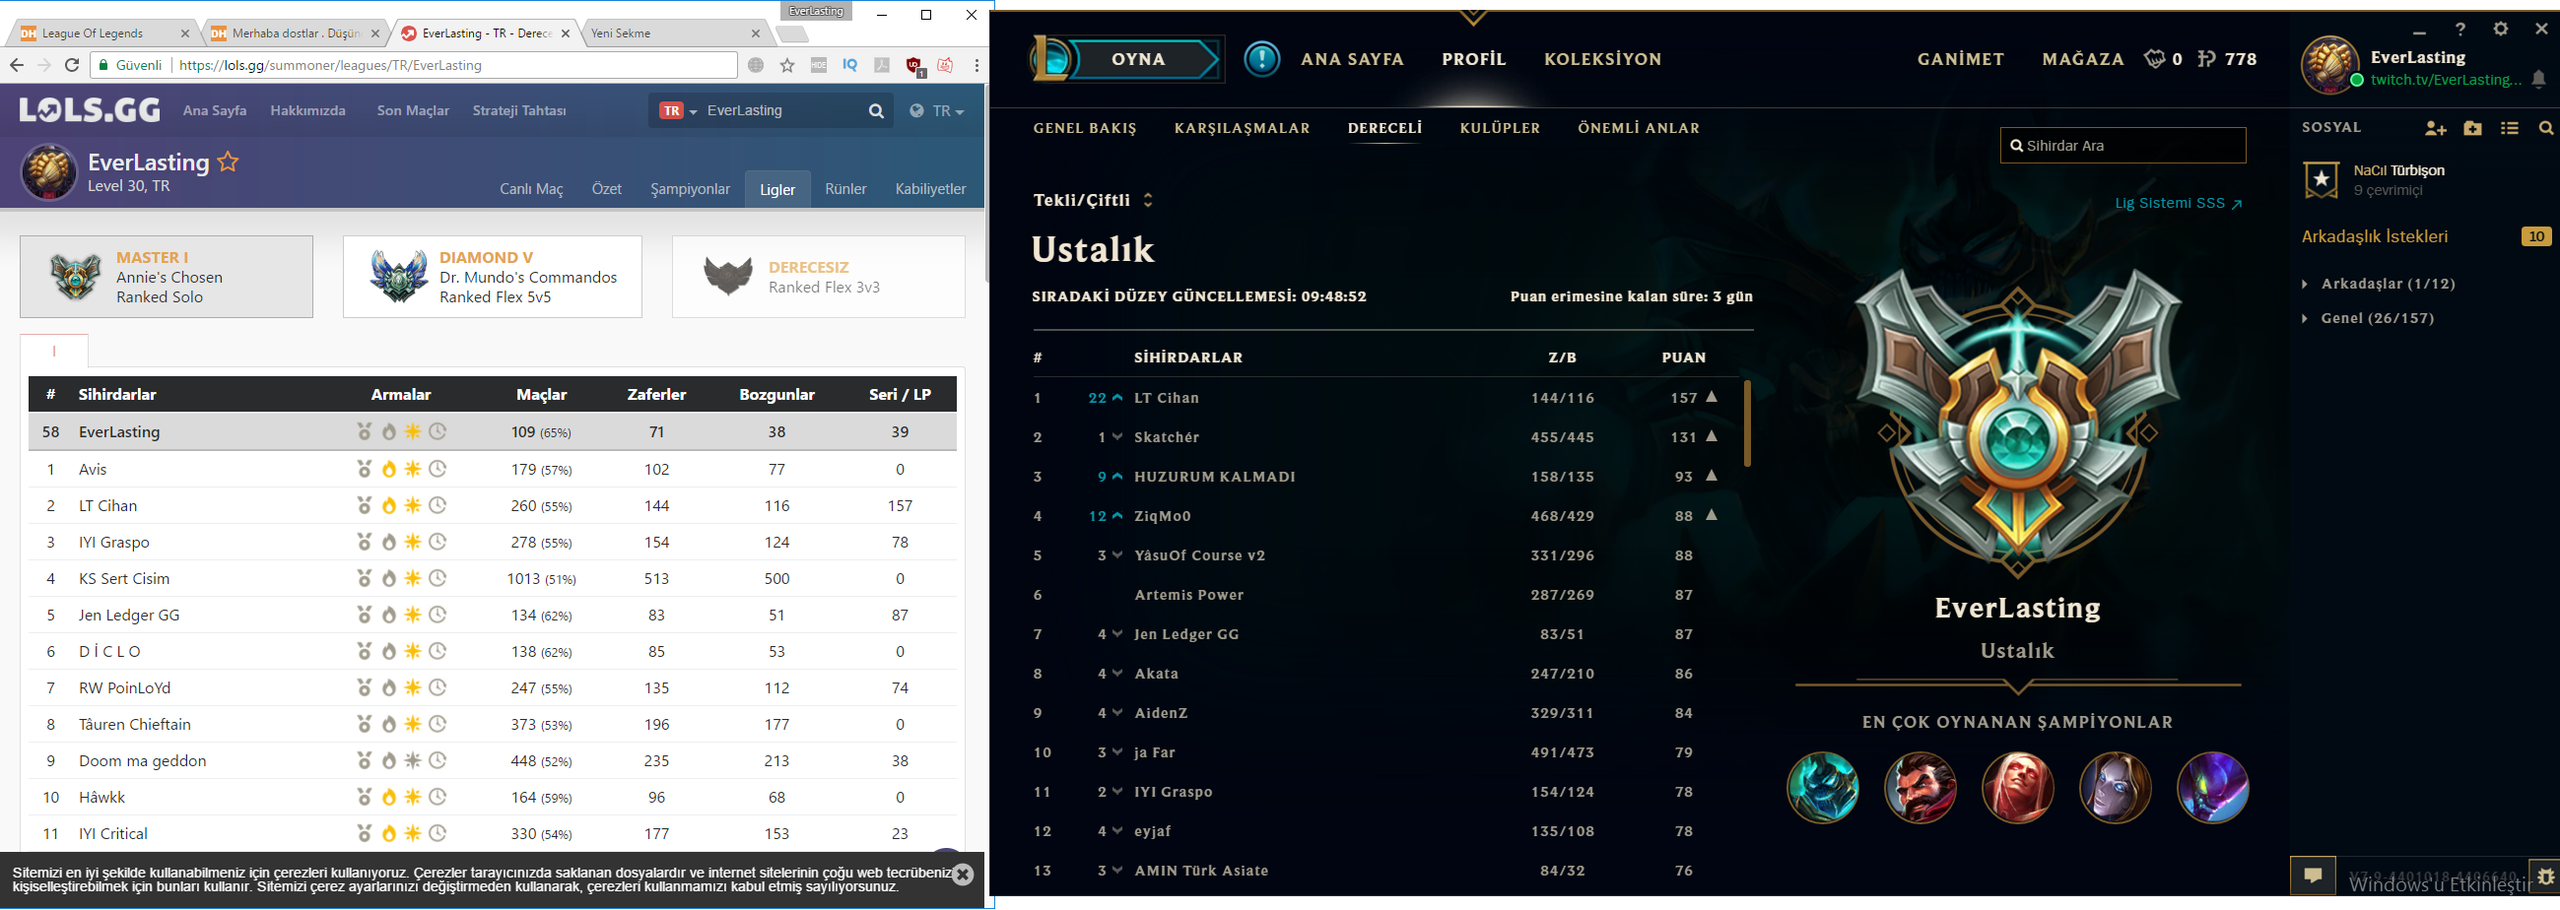This screenshot has width=2560, height=910.
Task: Open the ÖNEMLİ ANLAR profile tab
Action: pyautogui.click(x=1638, y=128)
